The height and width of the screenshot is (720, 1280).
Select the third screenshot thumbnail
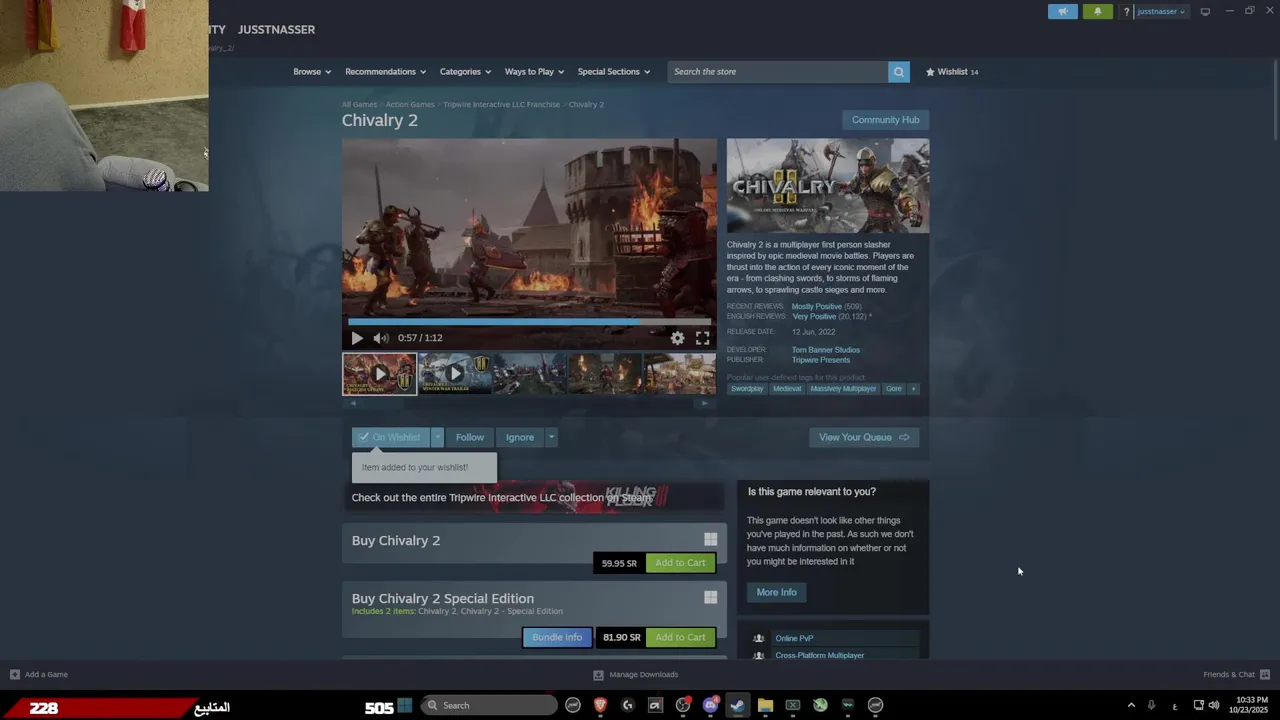coord(530,373)
